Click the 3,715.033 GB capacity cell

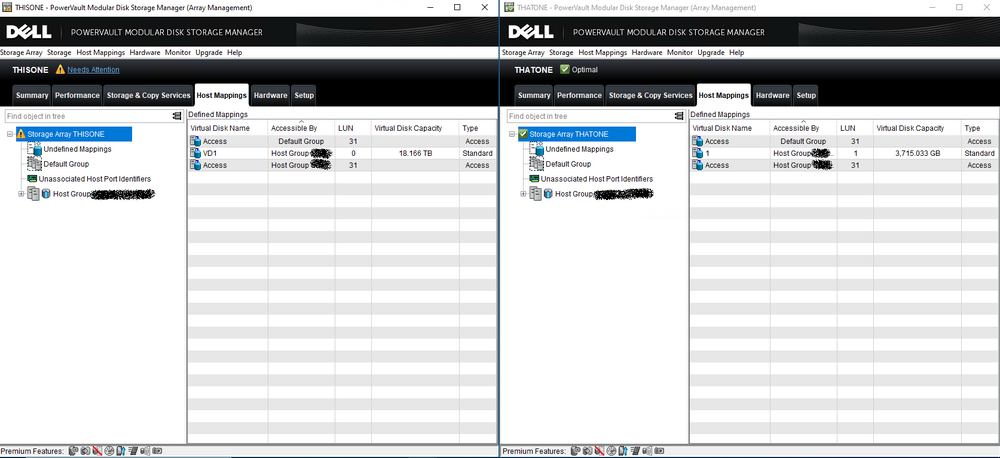[917, 153]
